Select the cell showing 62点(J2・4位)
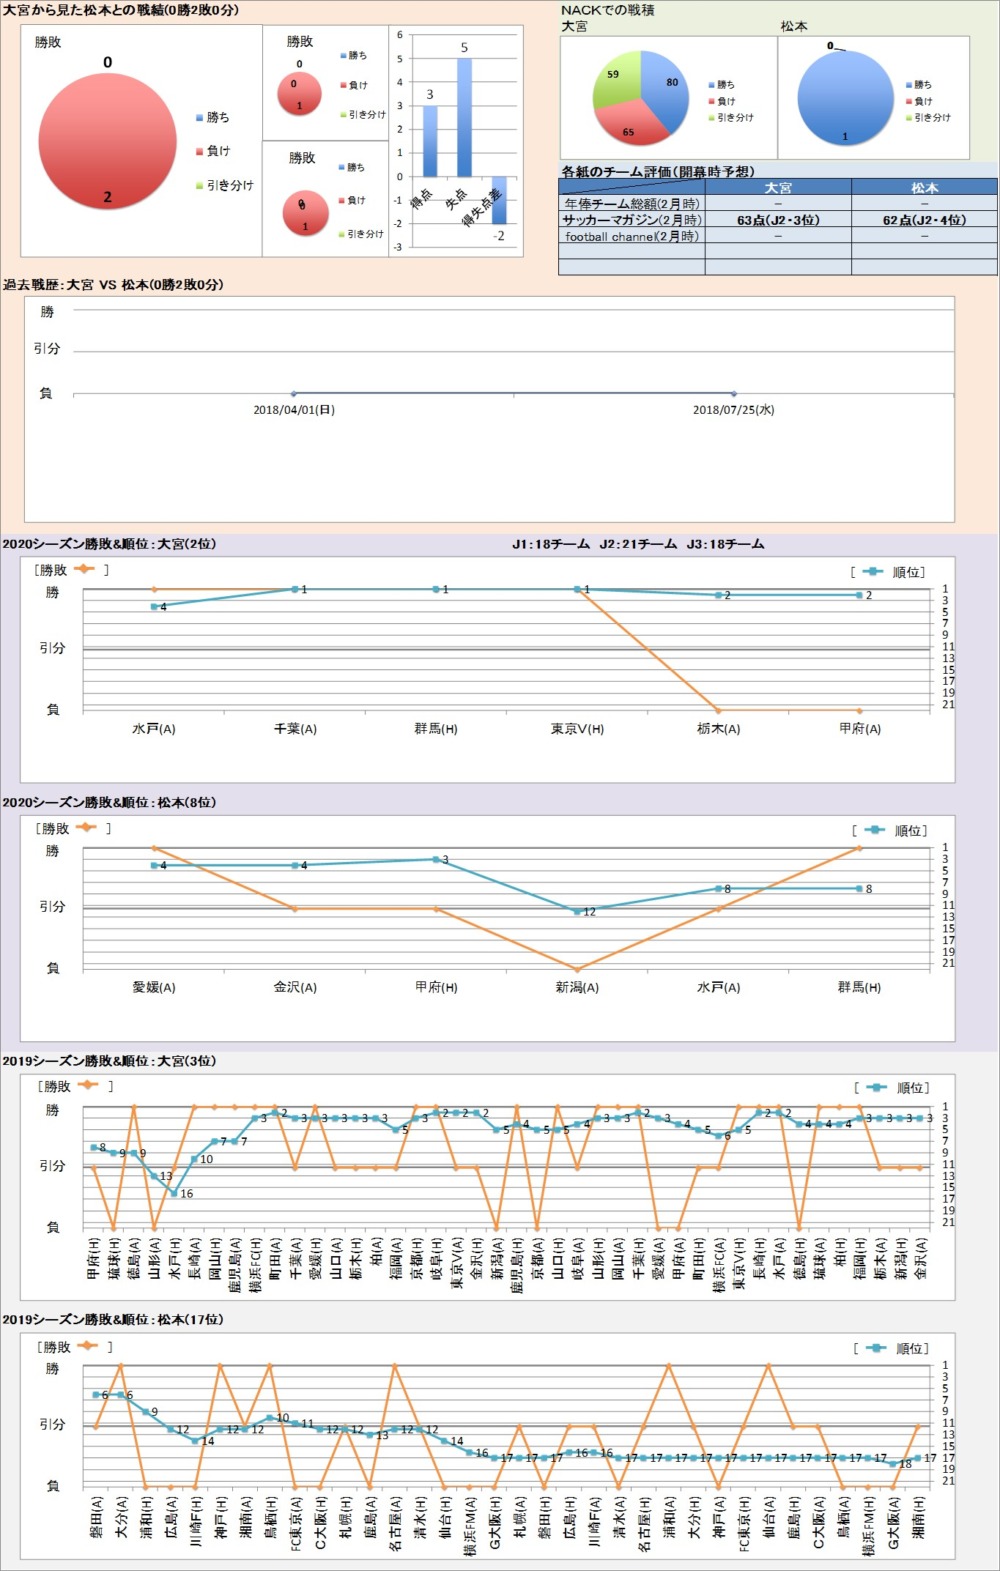The width and height of the screenshot is (1000, 1571). point(924,220)
